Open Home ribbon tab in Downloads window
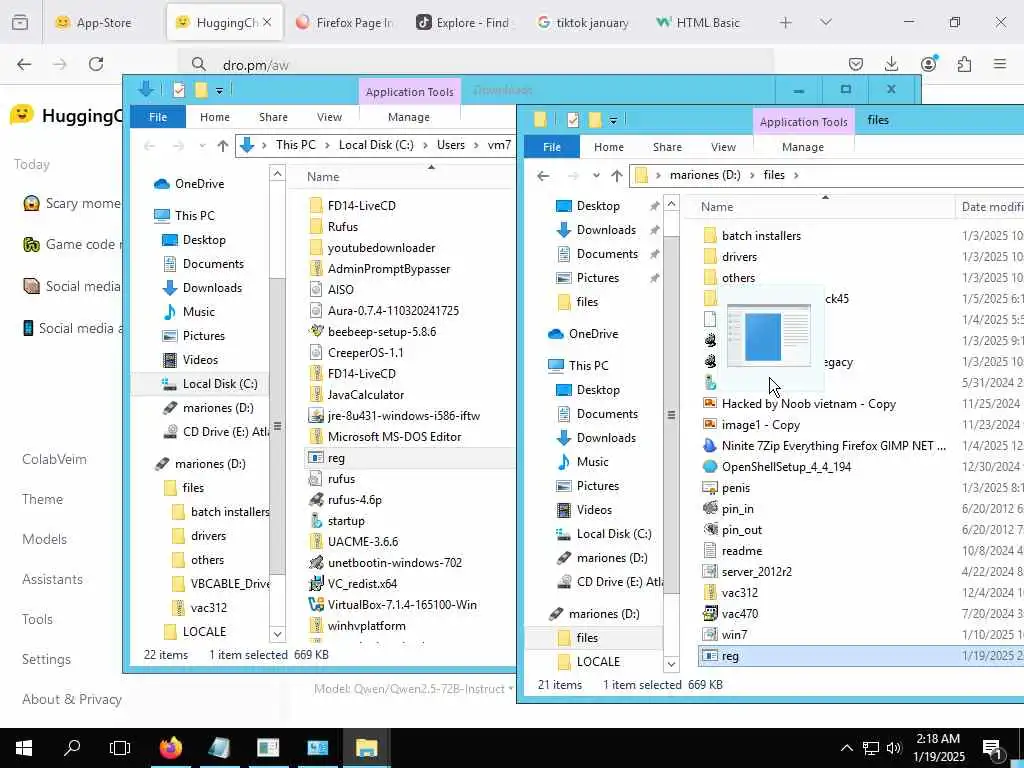Screen dimensions: 1024x768 point(215,117)
